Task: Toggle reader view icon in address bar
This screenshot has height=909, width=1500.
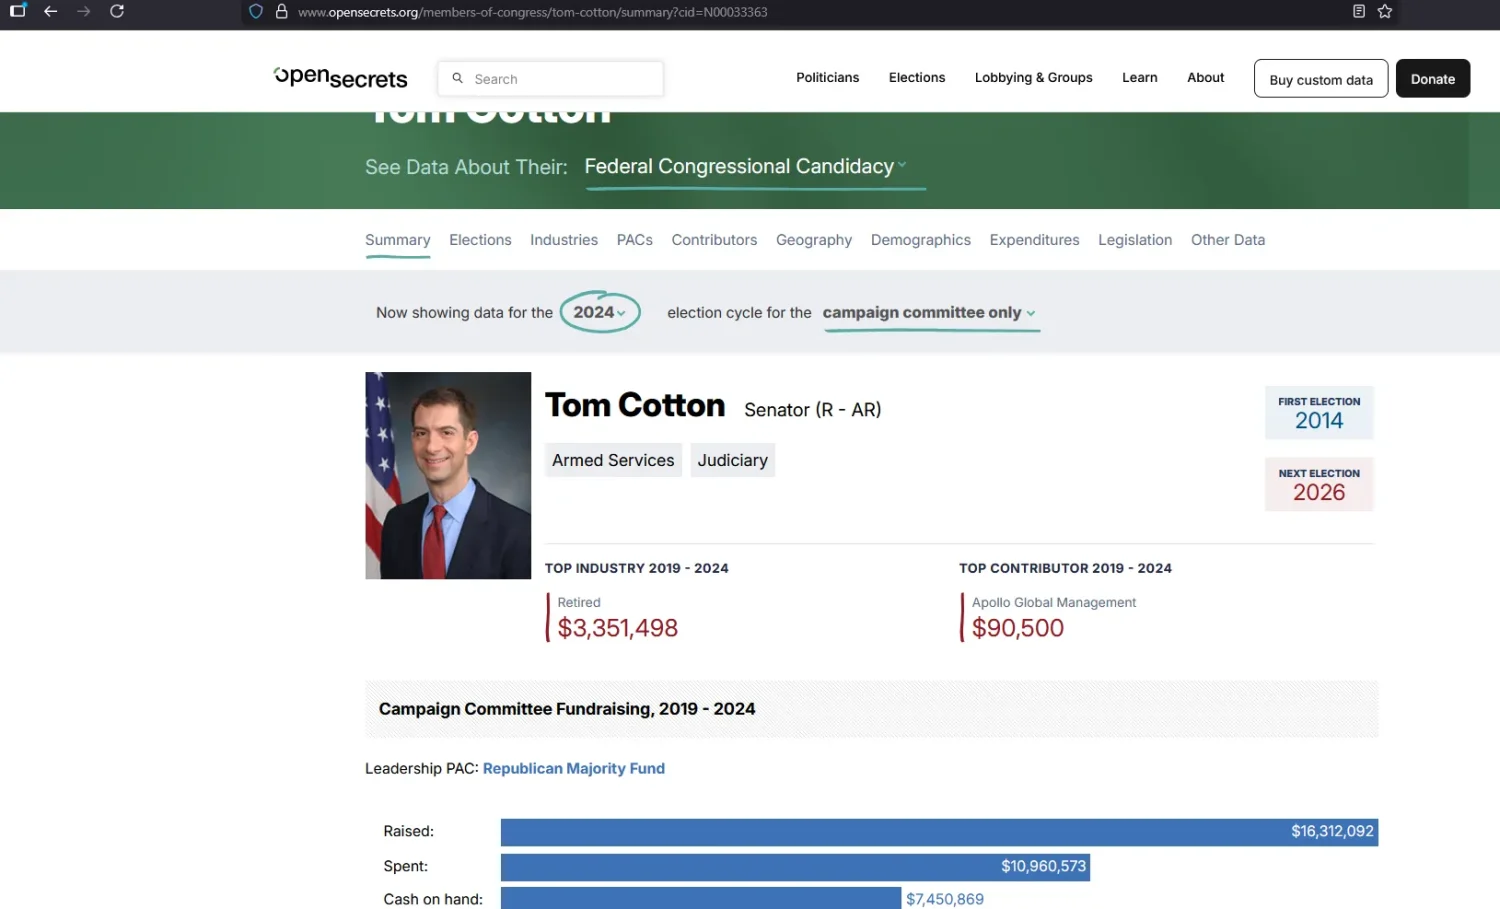Action: [1359, 12]
